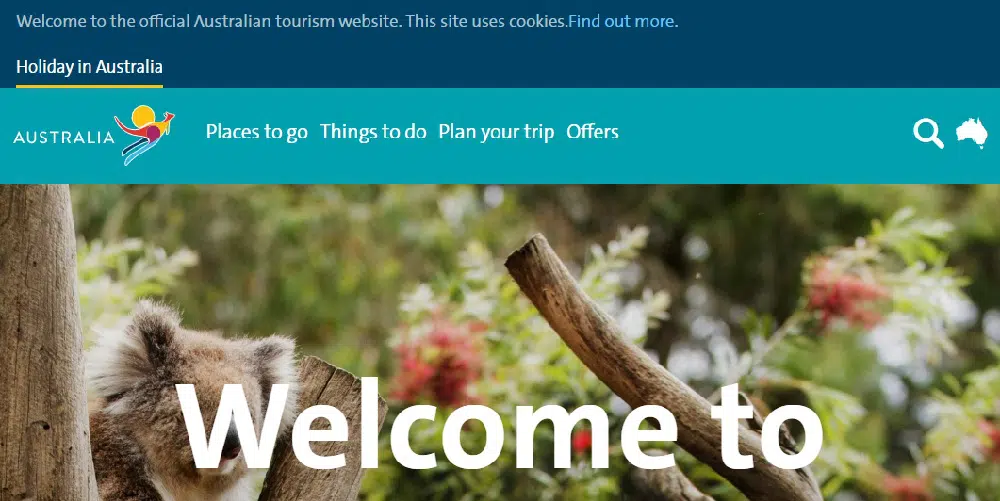Follow the Find out more cookies link
Screen dimensions: 1000x501
[x=622, y=21]
